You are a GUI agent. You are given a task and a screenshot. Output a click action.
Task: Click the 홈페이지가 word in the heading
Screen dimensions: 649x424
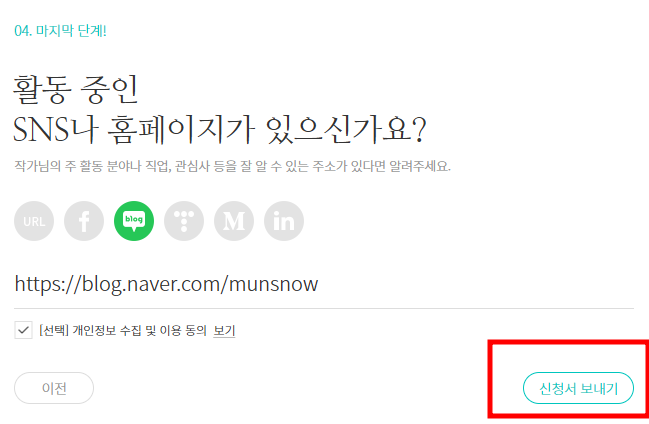tap(181, 130)
